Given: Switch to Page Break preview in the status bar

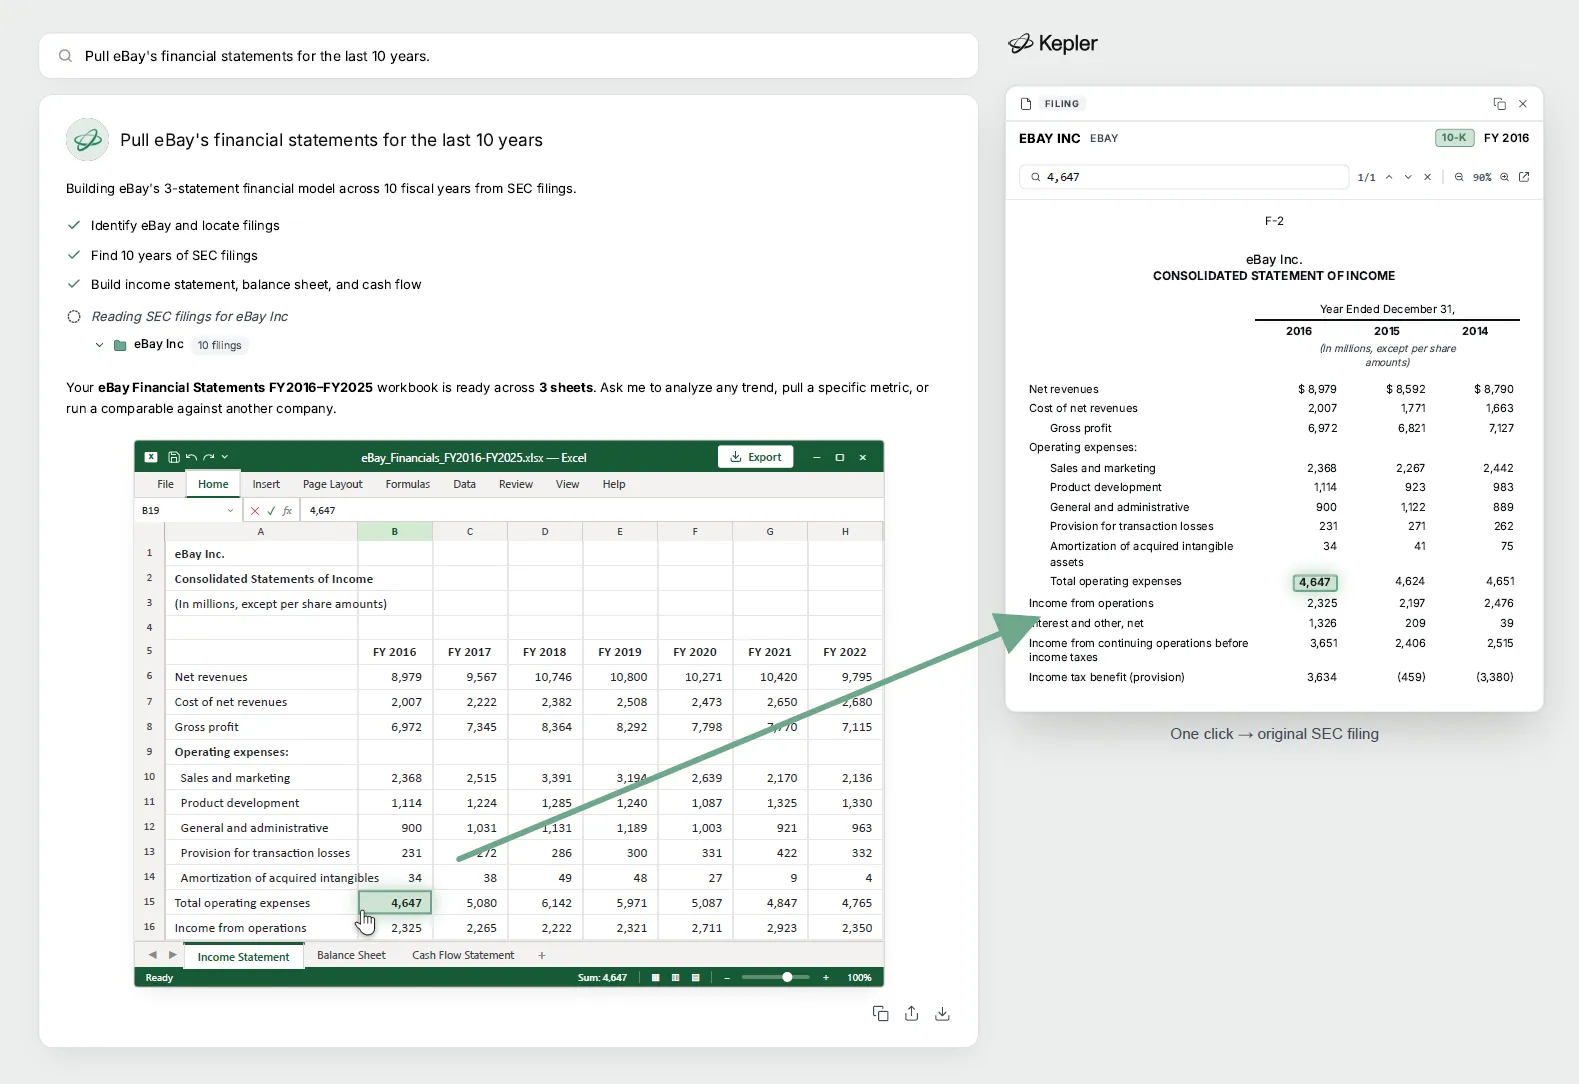Looking at the screenshot, I should pos(696,977).
